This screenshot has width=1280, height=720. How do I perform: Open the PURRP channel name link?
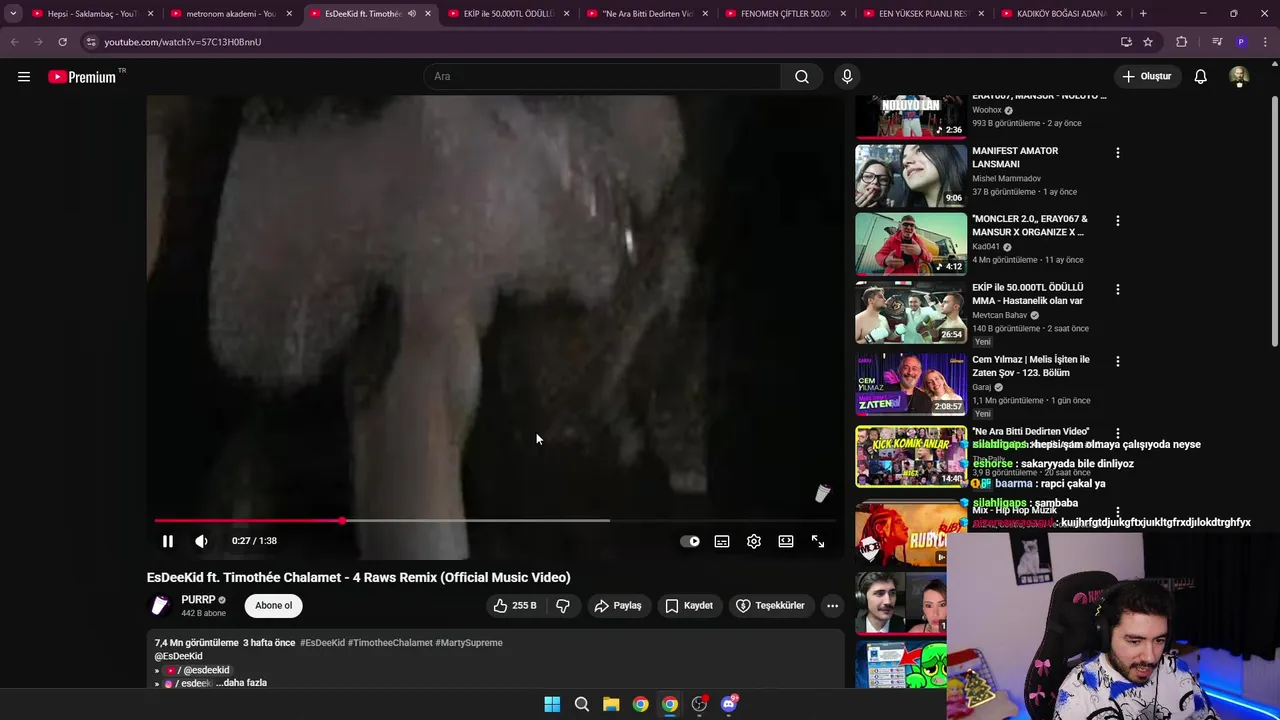point(198,600)
